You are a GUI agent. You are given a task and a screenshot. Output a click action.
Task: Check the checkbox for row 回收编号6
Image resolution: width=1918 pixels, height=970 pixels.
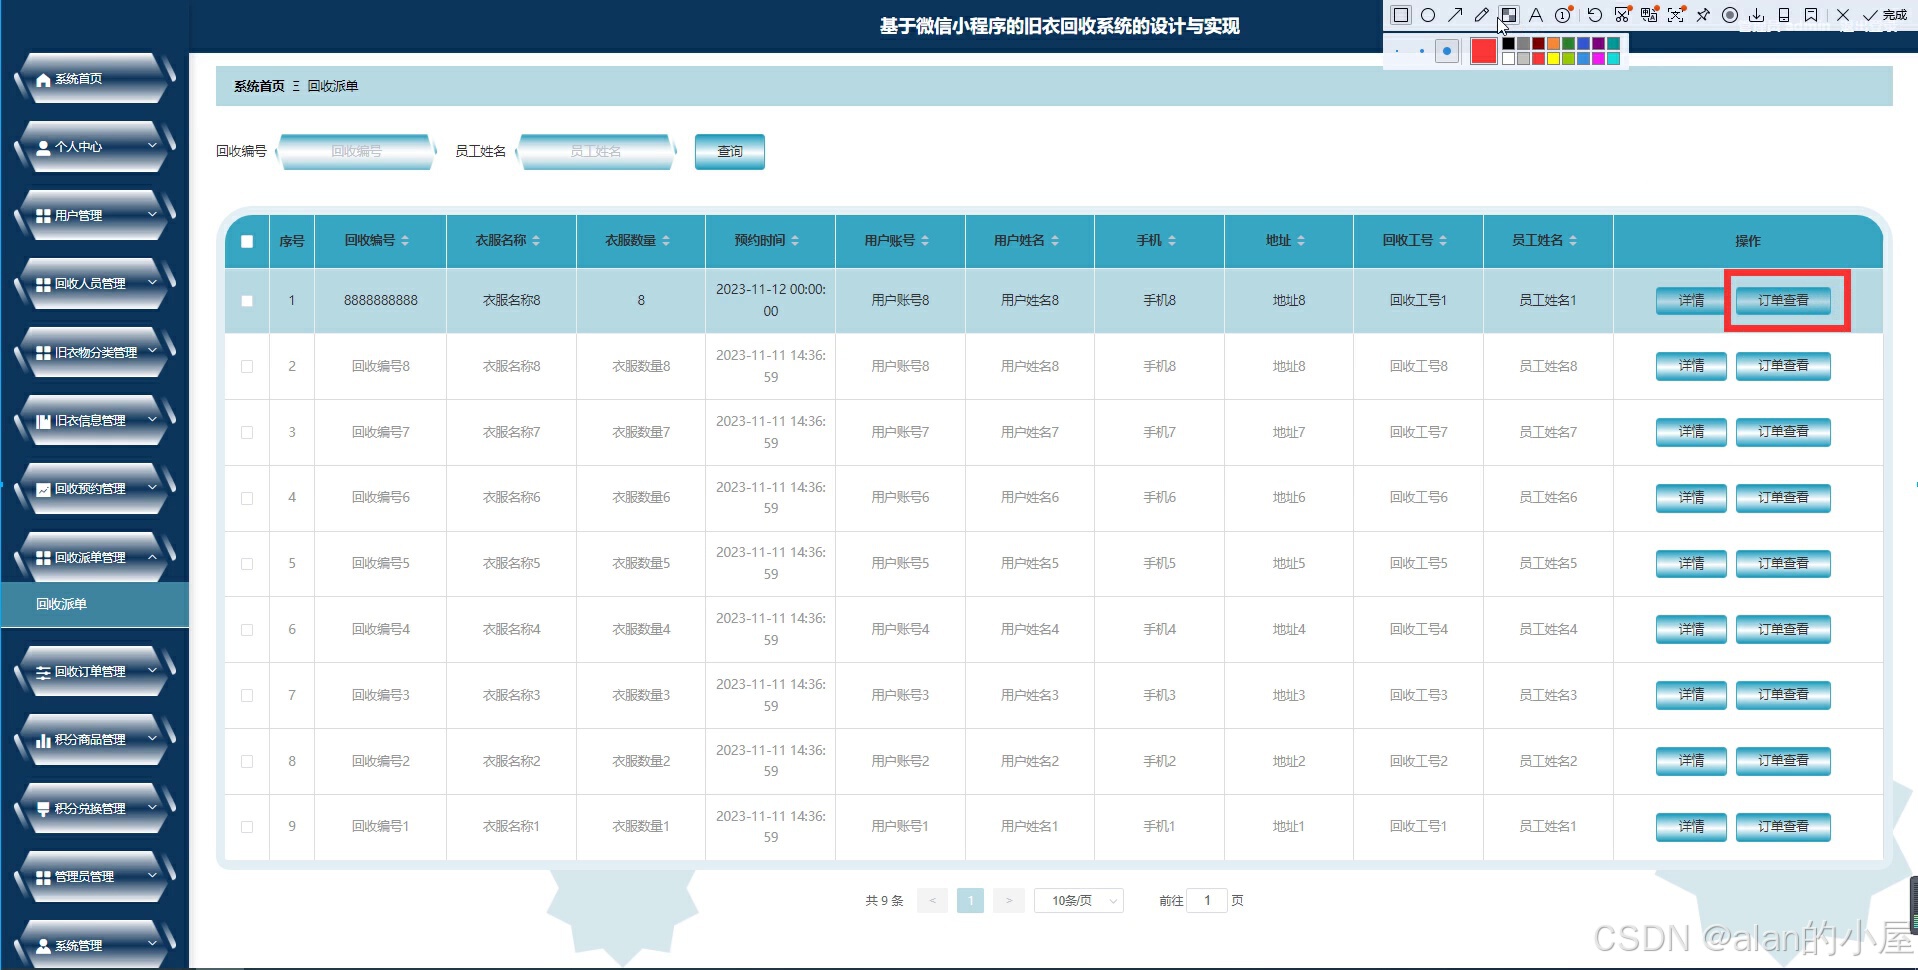pos(247,498)
